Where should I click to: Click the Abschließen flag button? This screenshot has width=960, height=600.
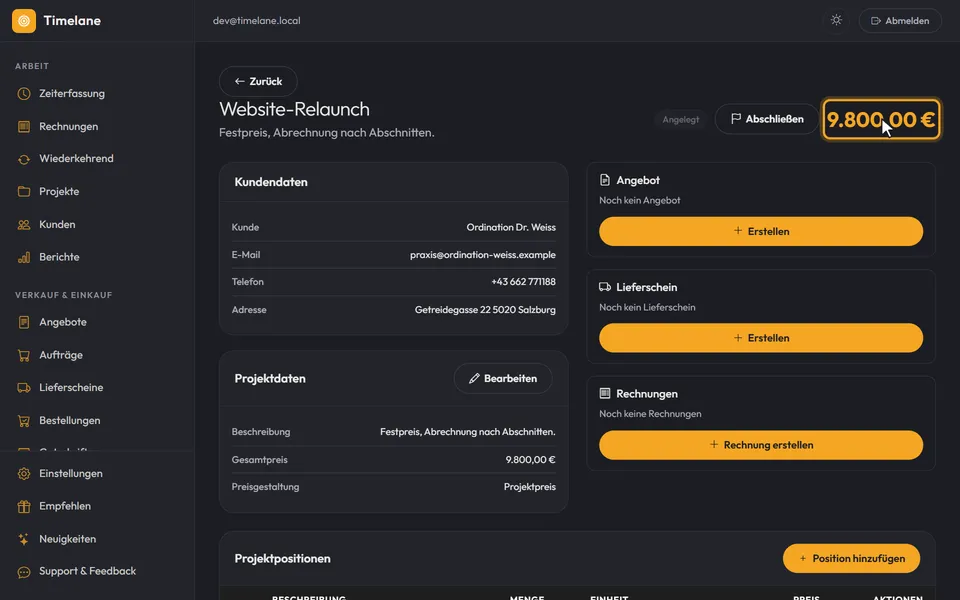point(767,119)
